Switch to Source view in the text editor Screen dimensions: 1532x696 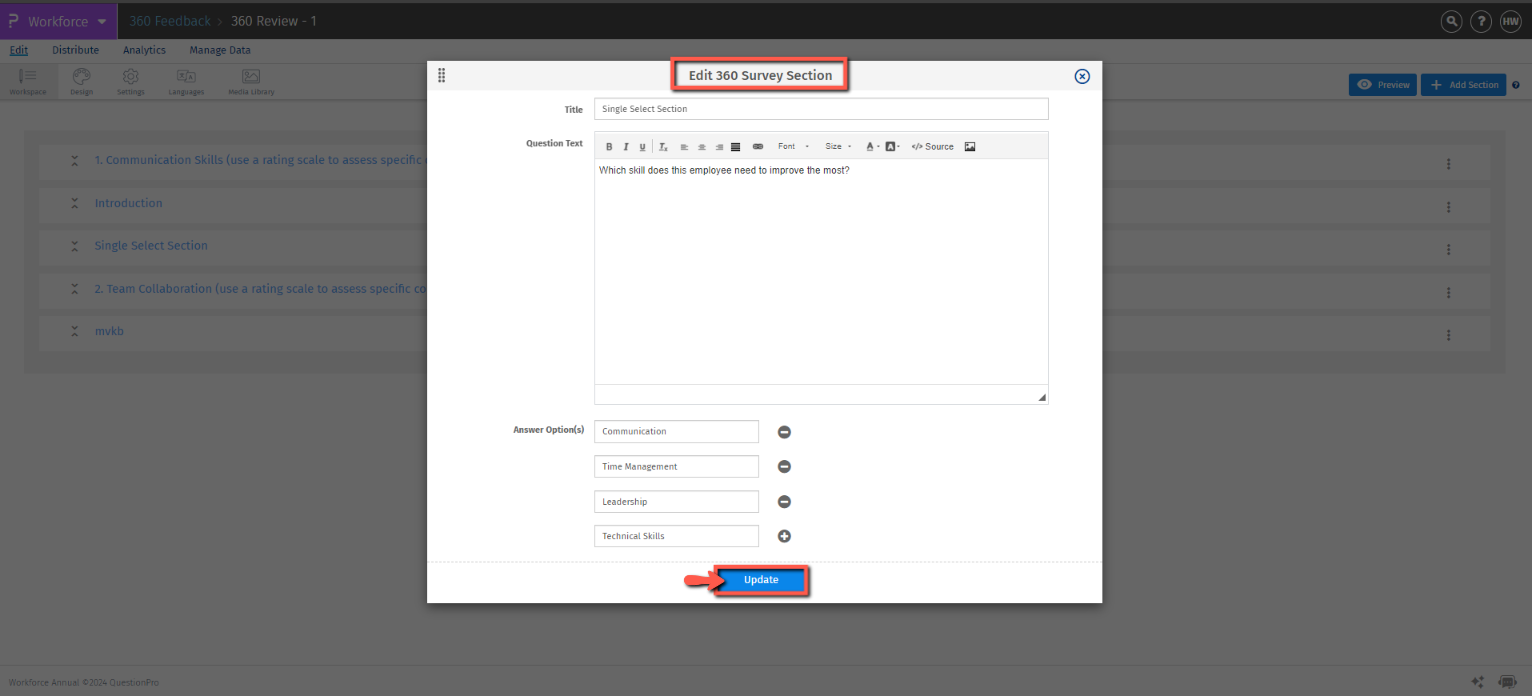pos(931,146)
